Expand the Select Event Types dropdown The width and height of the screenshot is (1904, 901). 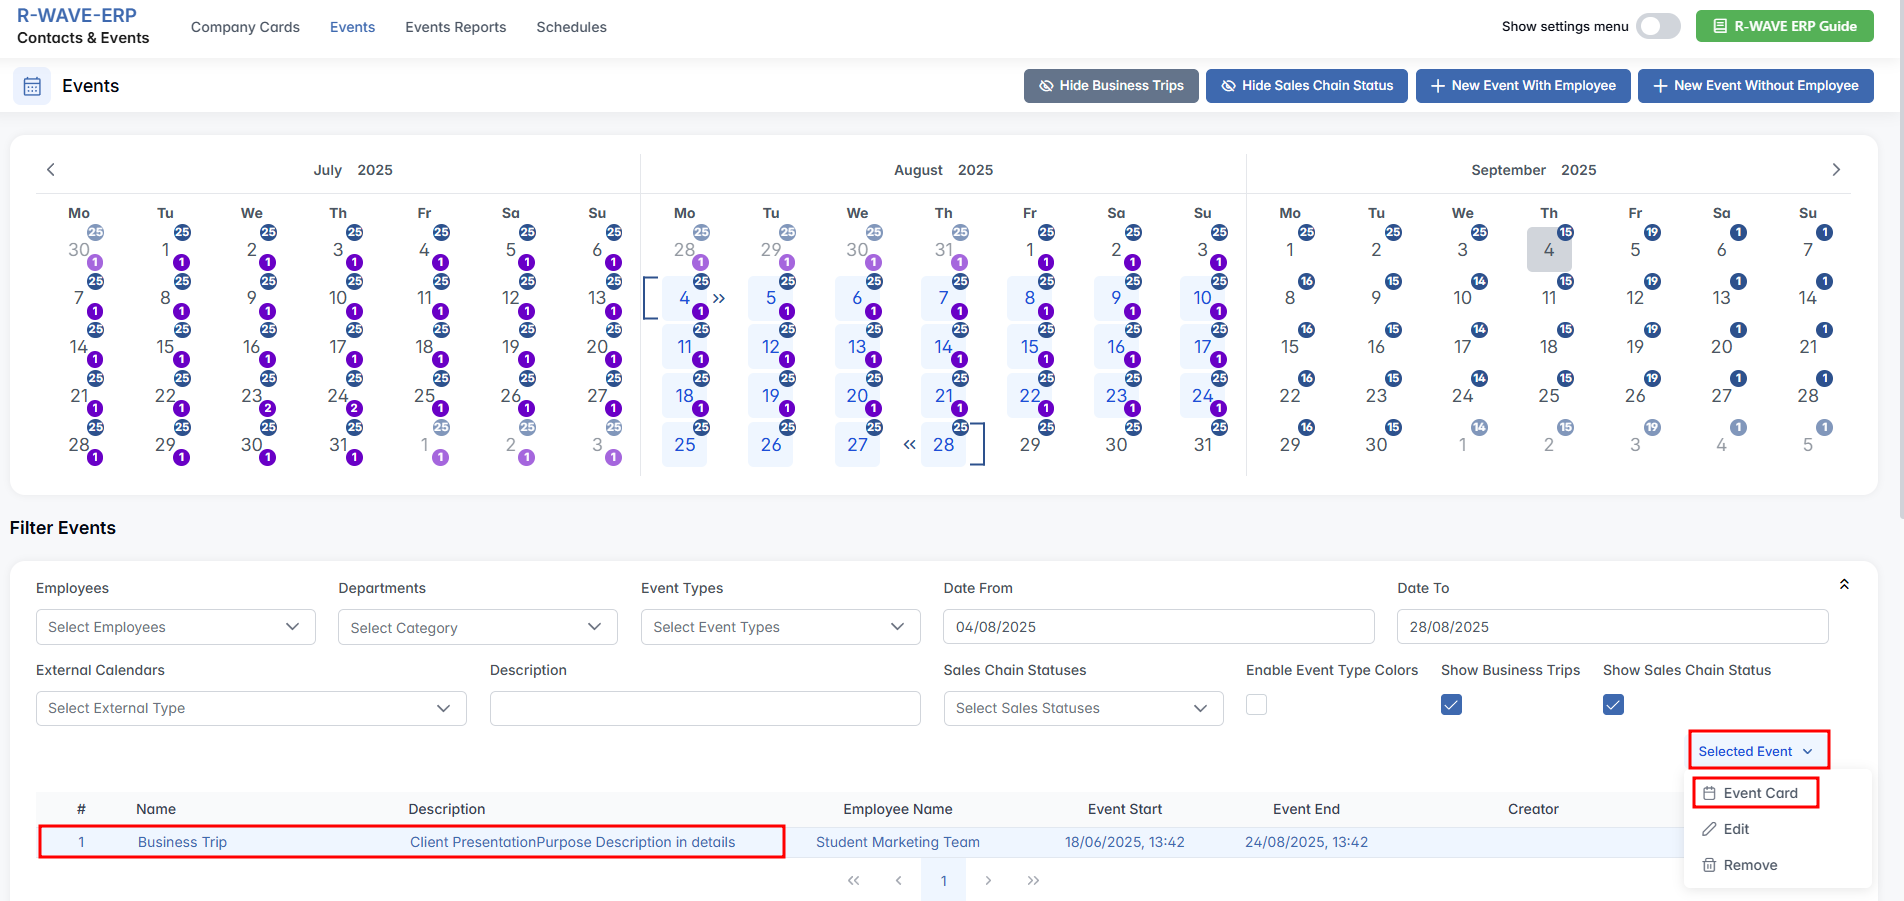point(780,627)
